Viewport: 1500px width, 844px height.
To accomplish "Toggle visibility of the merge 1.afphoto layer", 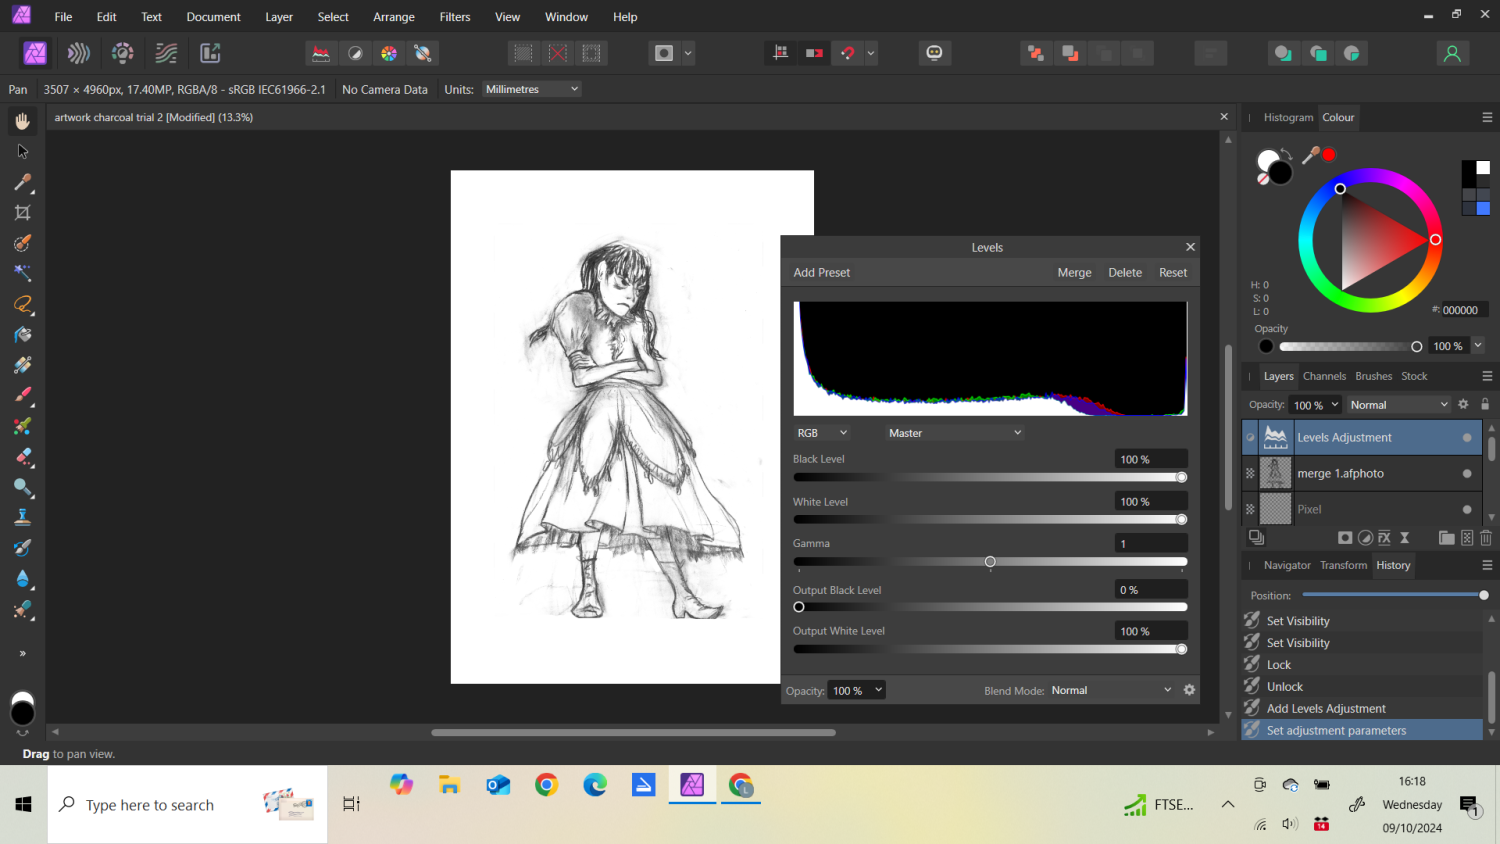I will (1469, 473).
